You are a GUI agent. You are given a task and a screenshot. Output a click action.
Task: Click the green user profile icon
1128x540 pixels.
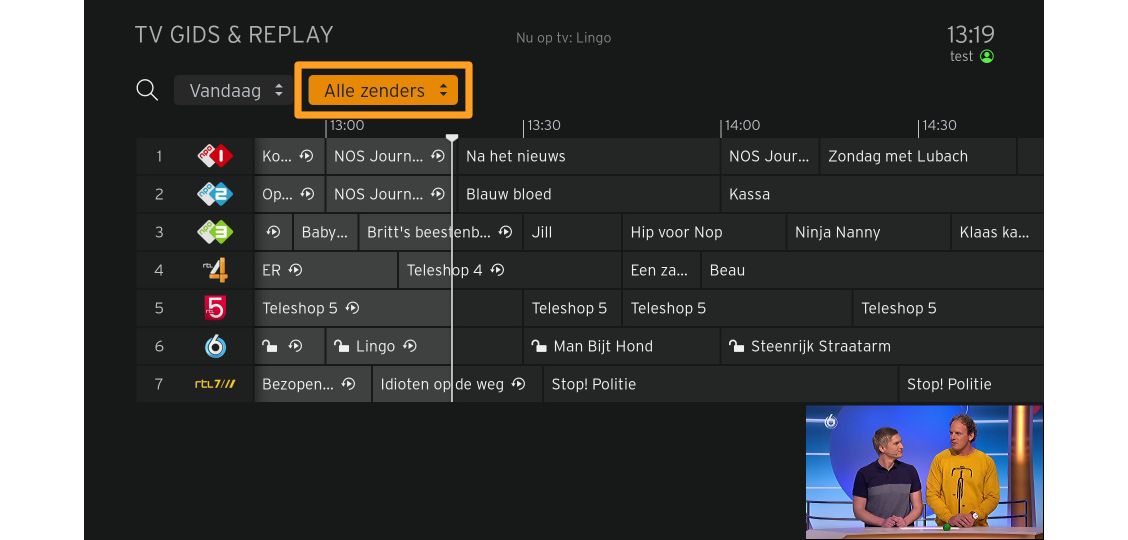[x=987, y=57]
